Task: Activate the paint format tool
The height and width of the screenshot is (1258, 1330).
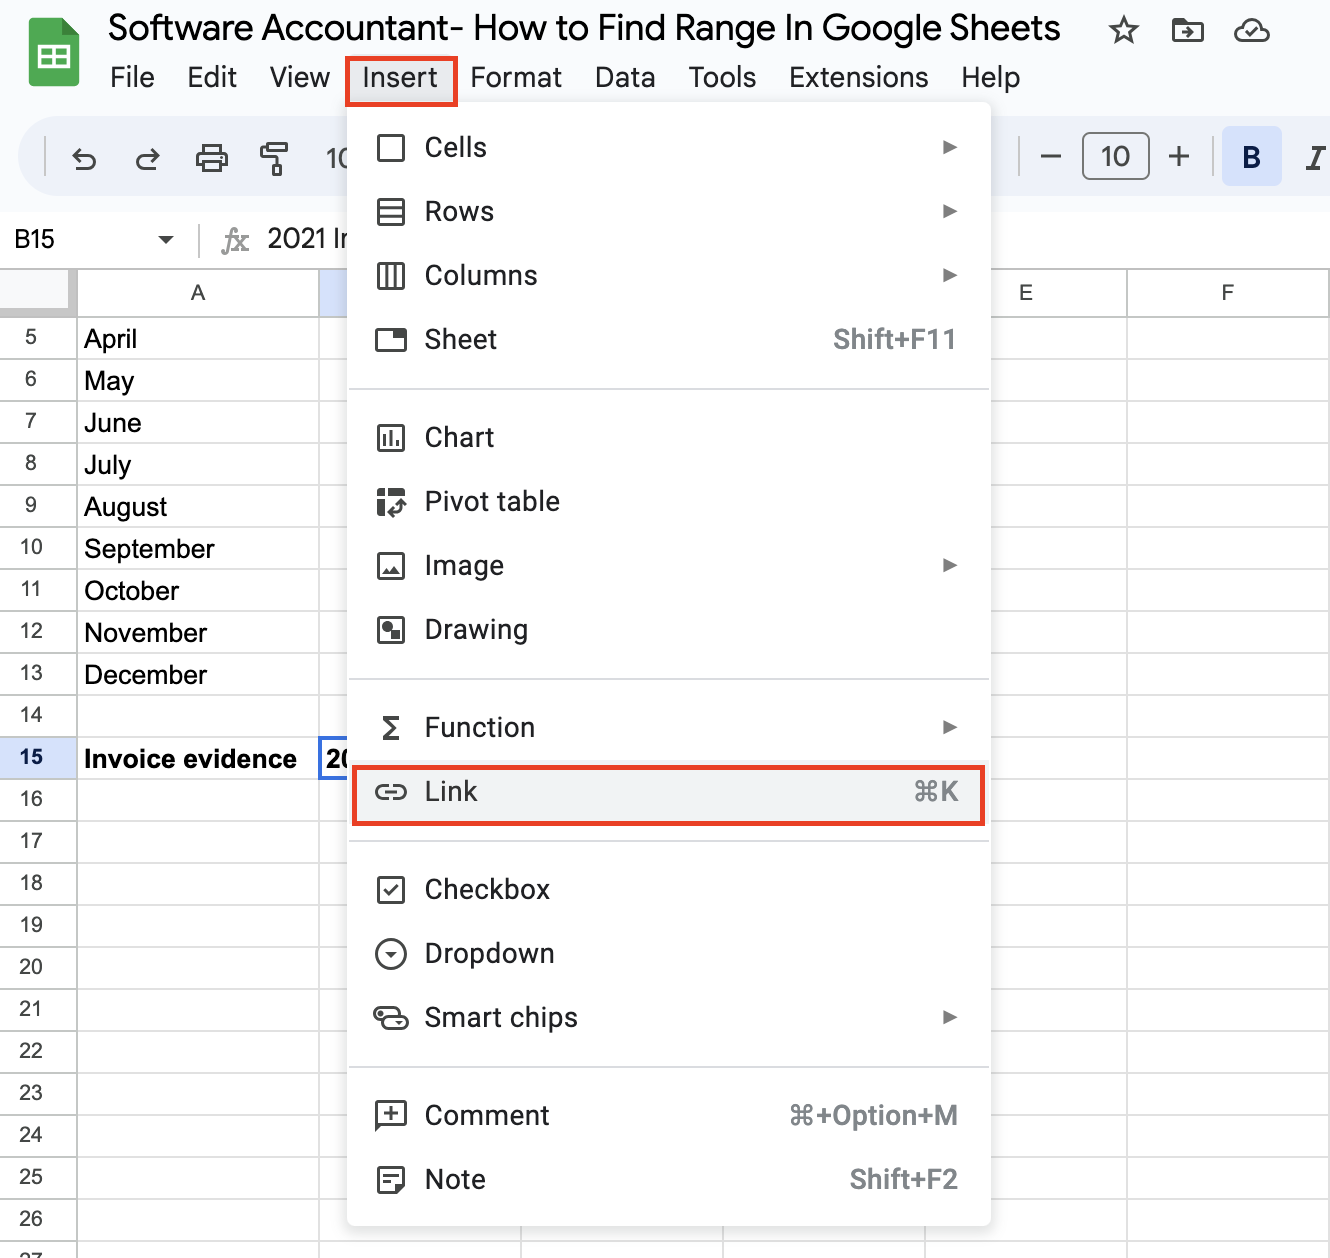Action: click(274, 158)
